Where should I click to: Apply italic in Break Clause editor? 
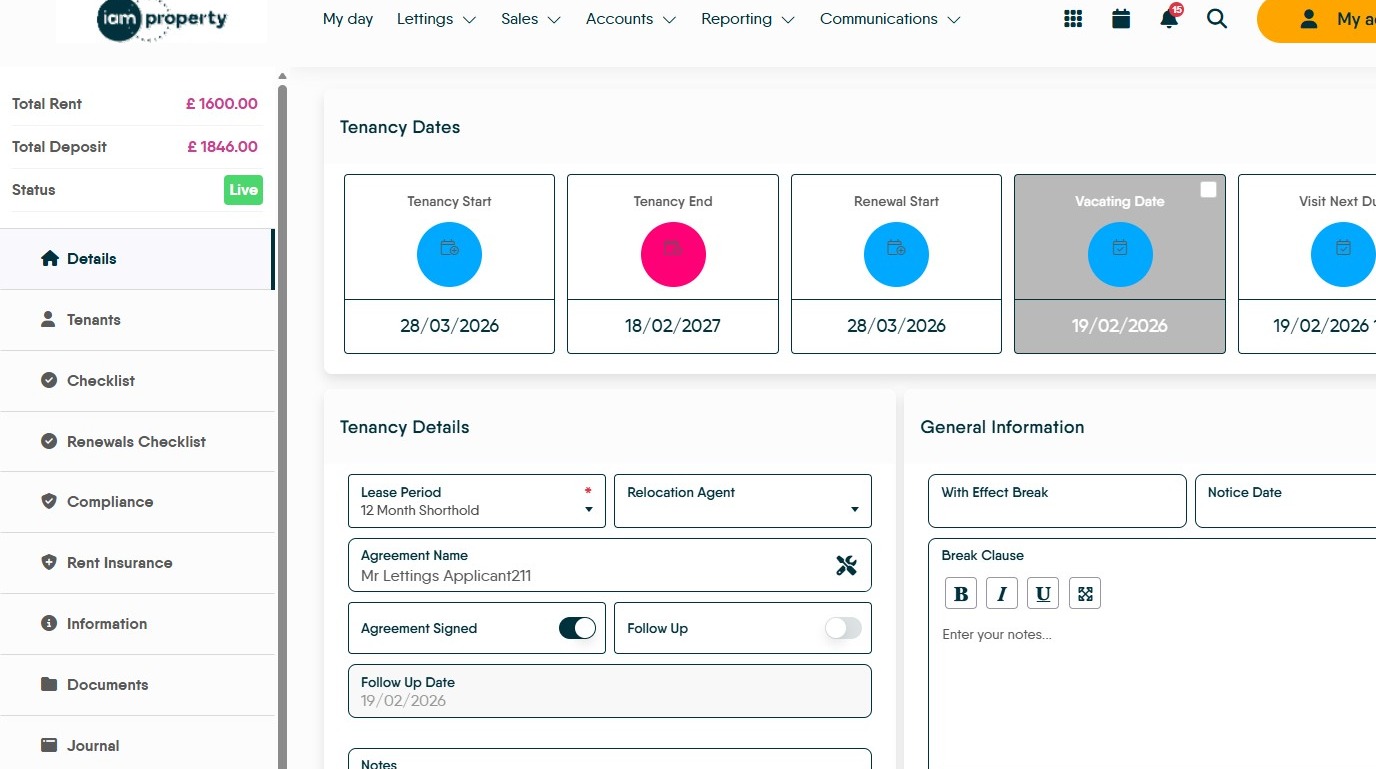(x=1002, y=594)
